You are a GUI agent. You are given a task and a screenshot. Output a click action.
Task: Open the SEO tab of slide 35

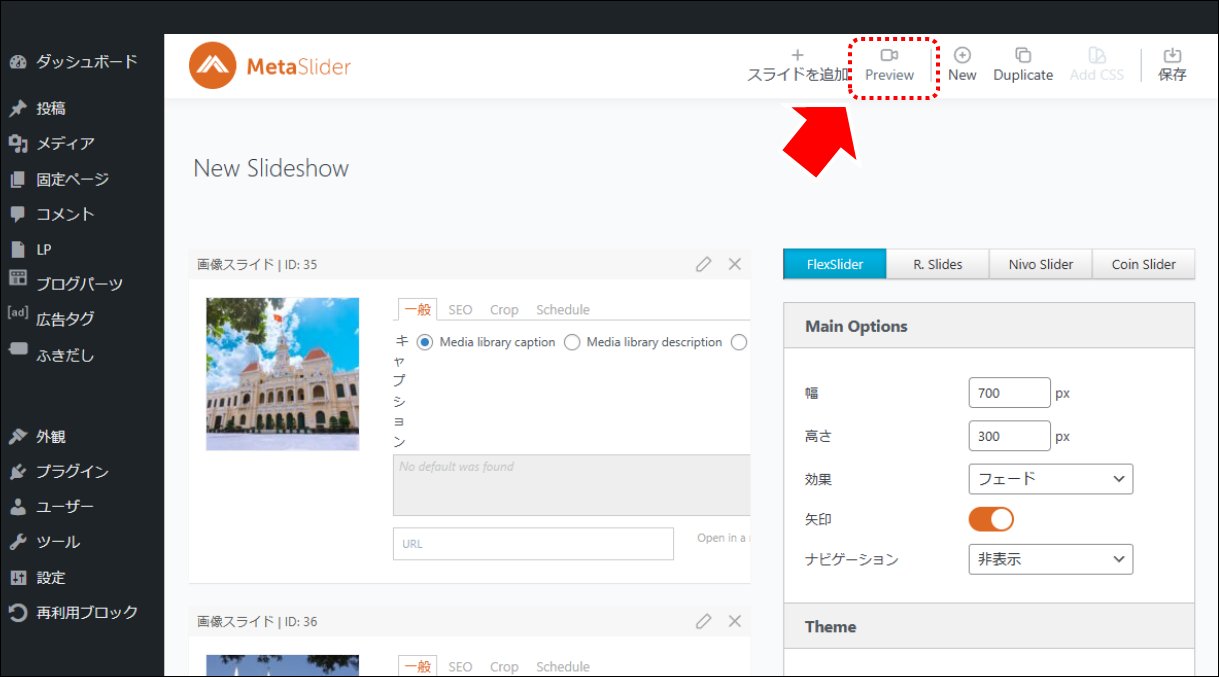(x=460, y=310)
